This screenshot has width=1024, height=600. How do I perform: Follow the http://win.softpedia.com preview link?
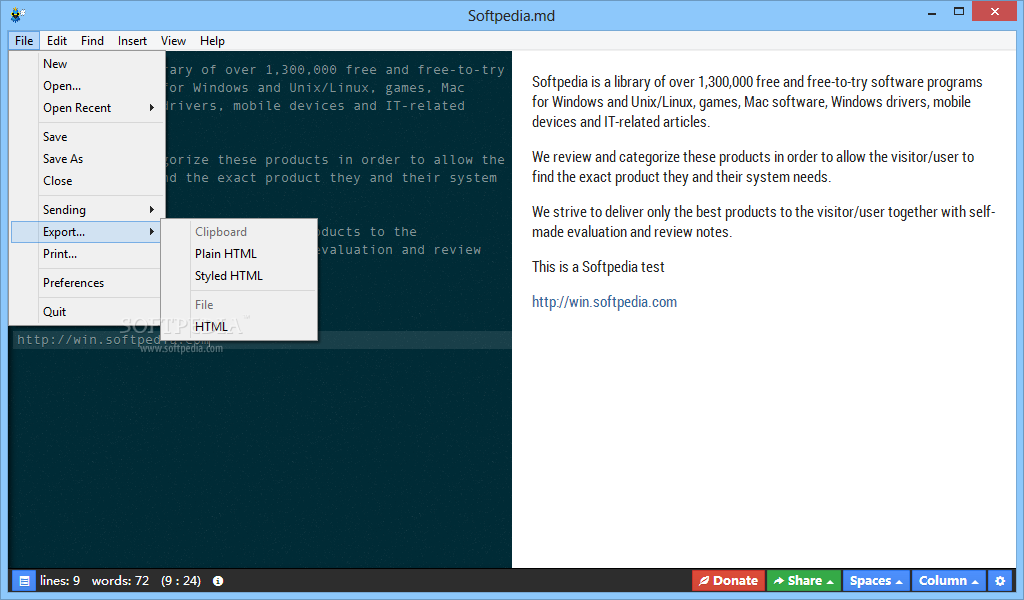(x=604, y=302)
